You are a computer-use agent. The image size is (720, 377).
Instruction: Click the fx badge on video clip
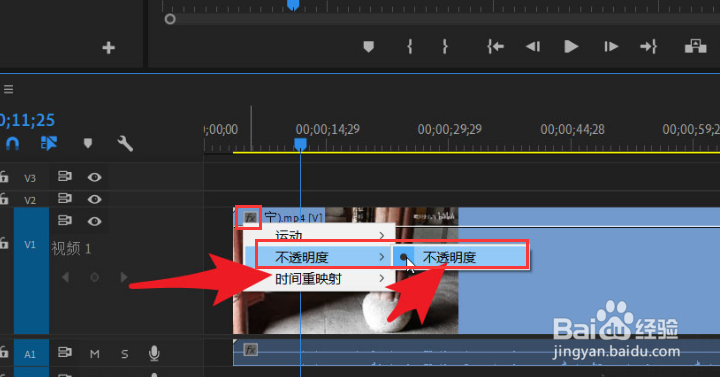pyautogui.click(x=250, y=217)
